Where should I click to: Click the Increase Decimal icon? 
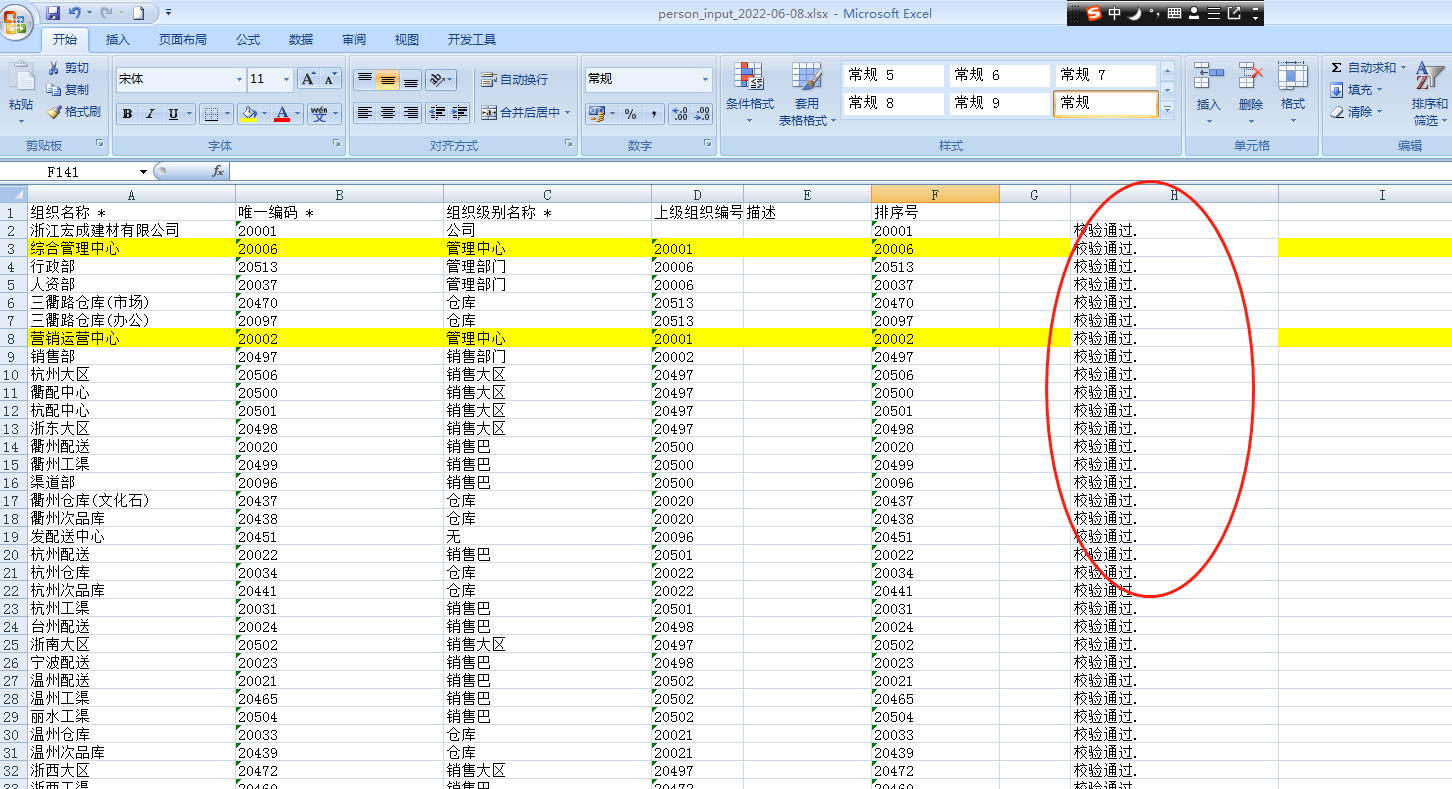(x=679, y=114)
